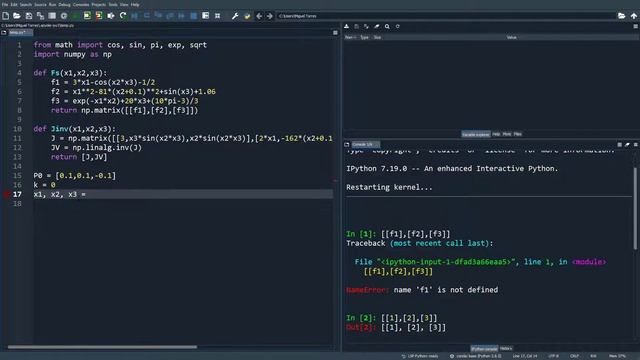Select the temp.py editor tab

(x=20, y=33)
